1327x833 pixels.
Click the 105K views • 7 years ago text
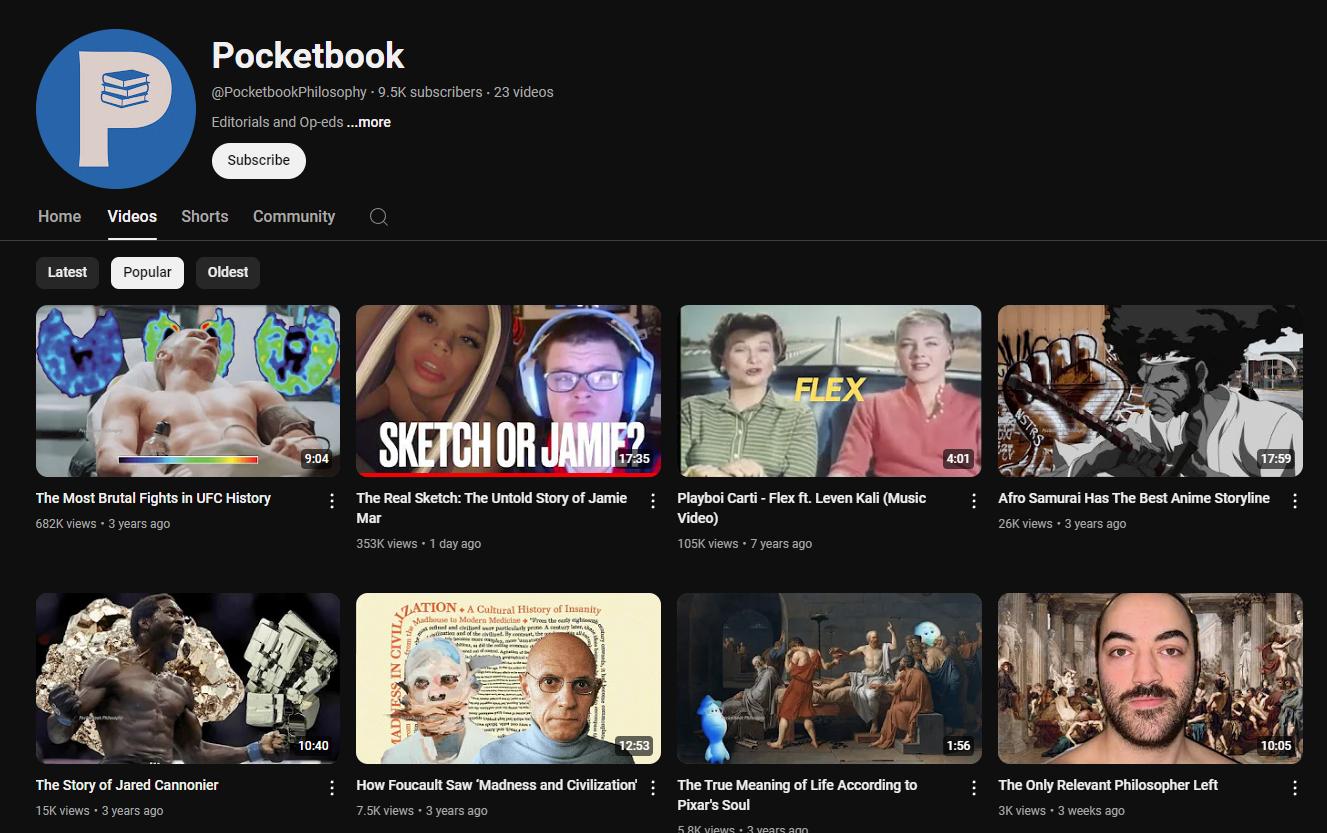click(744, 544)
